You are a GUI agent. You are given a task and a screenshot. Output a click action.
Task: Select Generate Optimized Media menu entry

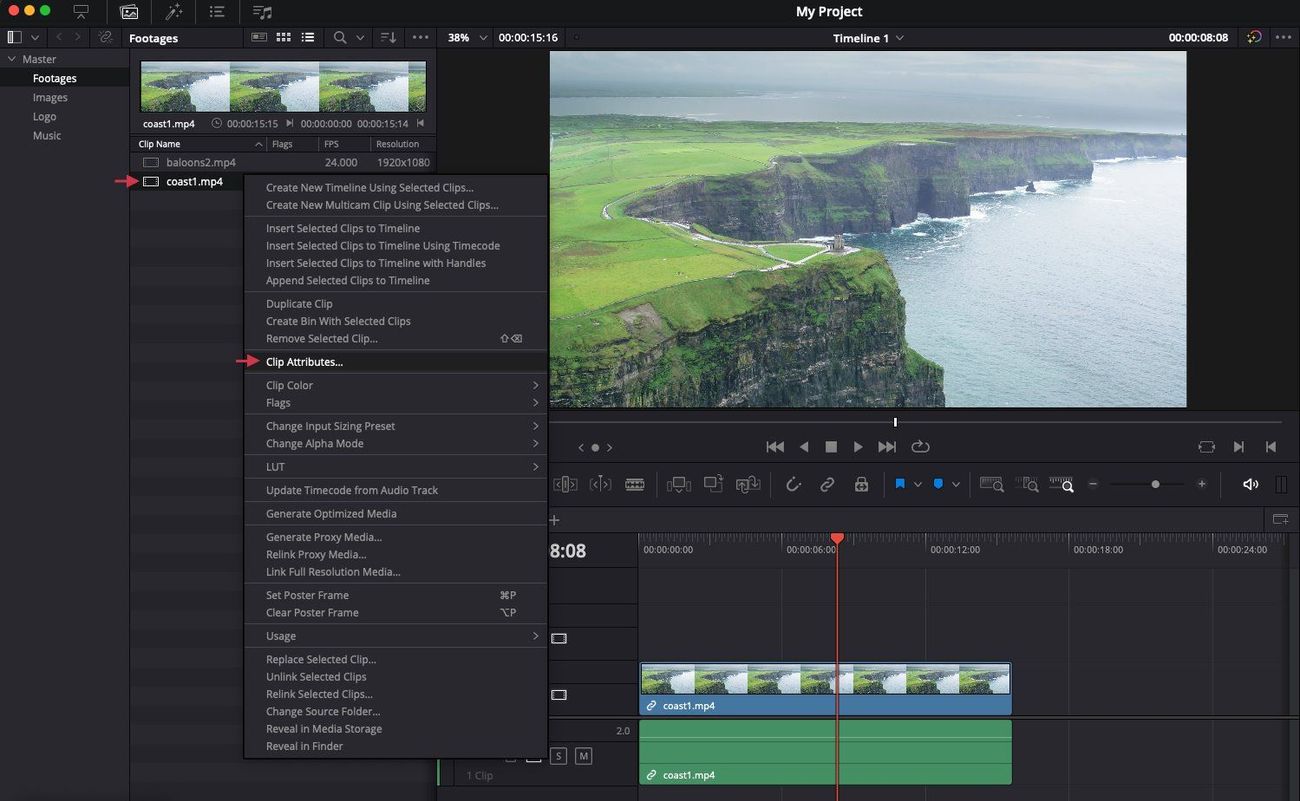[331, 514]
